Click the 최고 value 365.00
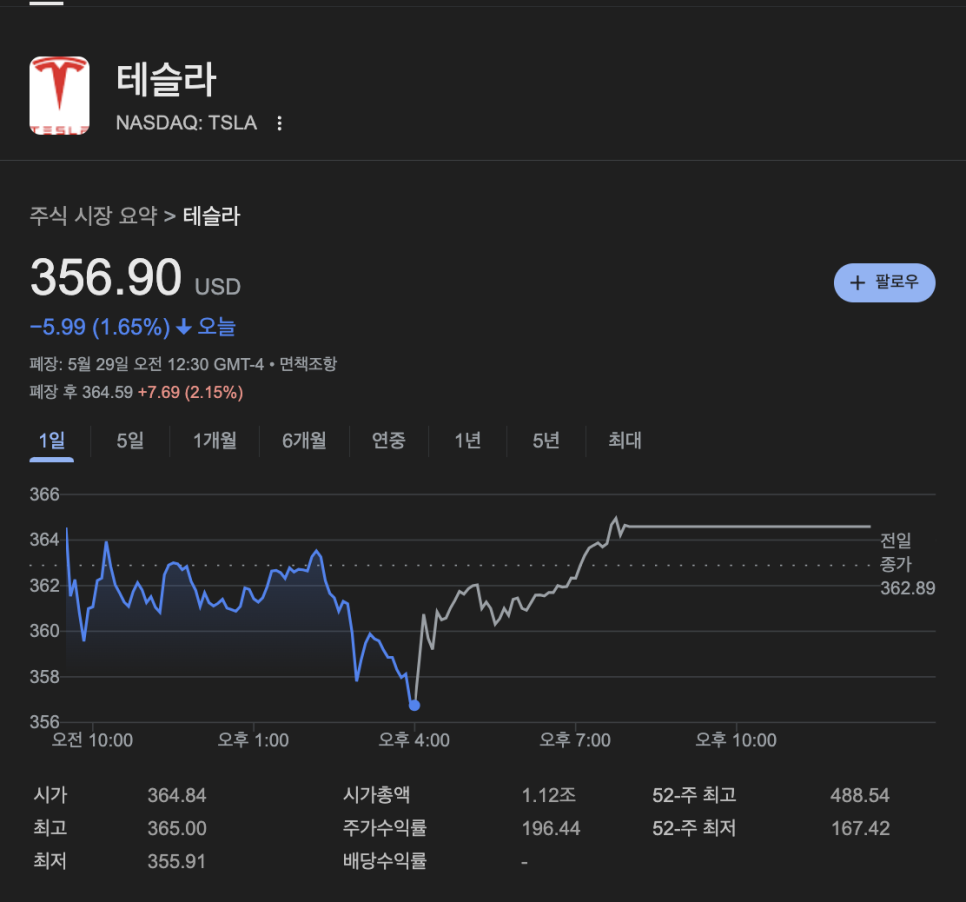The height and width of the screenshot is (902, 966). point(177,829)
